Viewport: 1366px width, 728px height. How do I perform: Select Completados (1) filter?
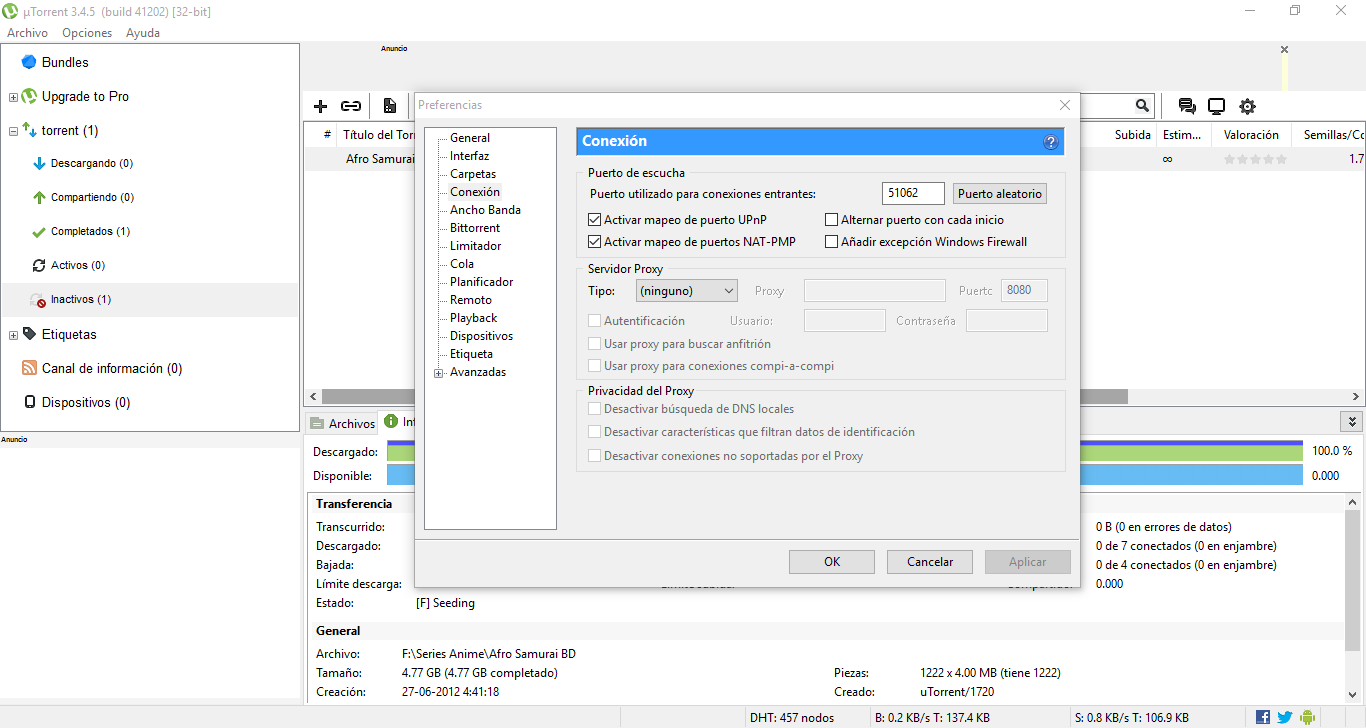point(90,231)
